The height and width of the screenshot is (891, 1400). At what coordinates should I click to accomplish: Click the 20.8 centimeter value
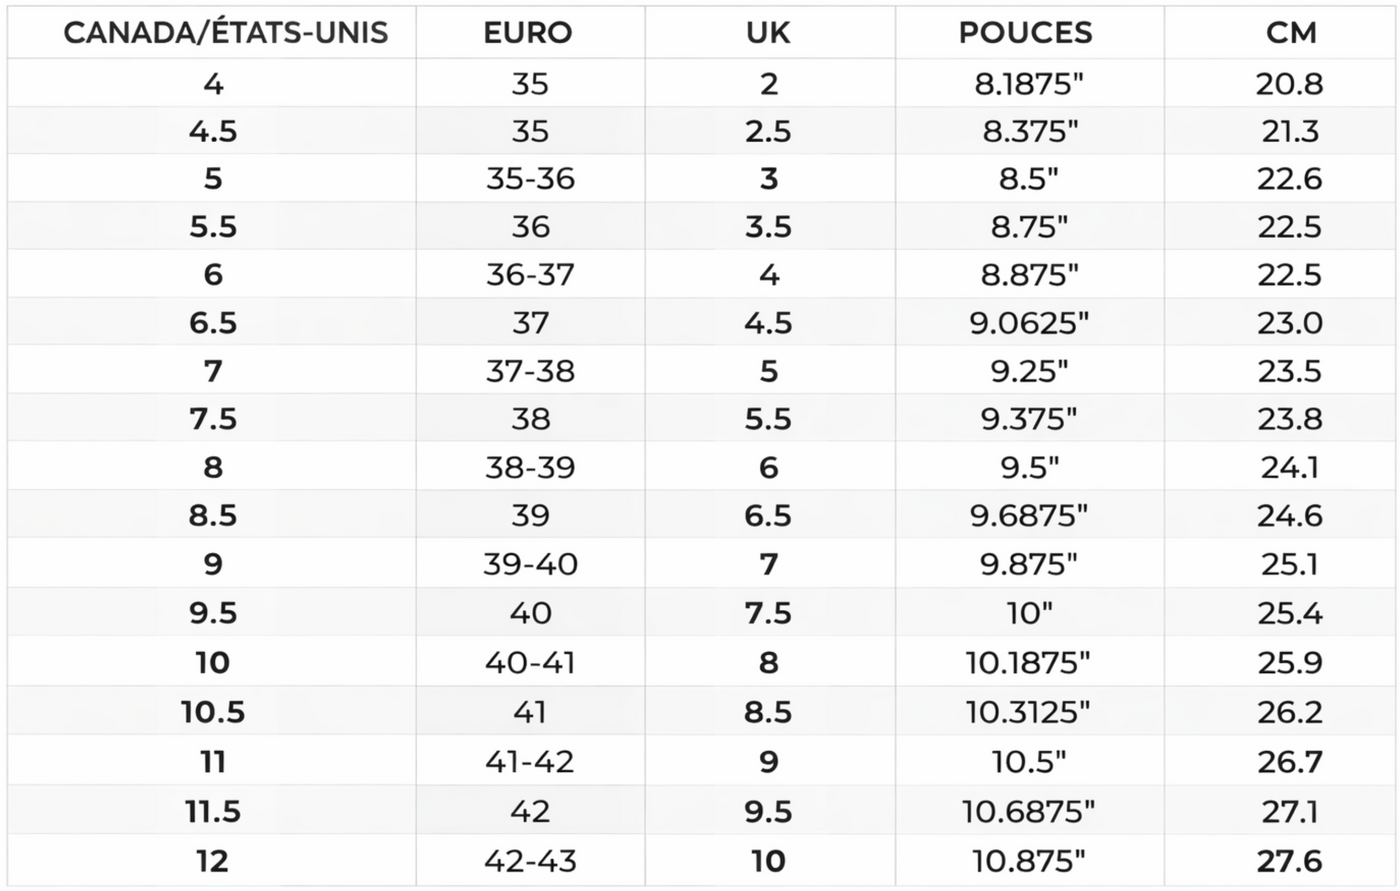[x=1290, y=83]
